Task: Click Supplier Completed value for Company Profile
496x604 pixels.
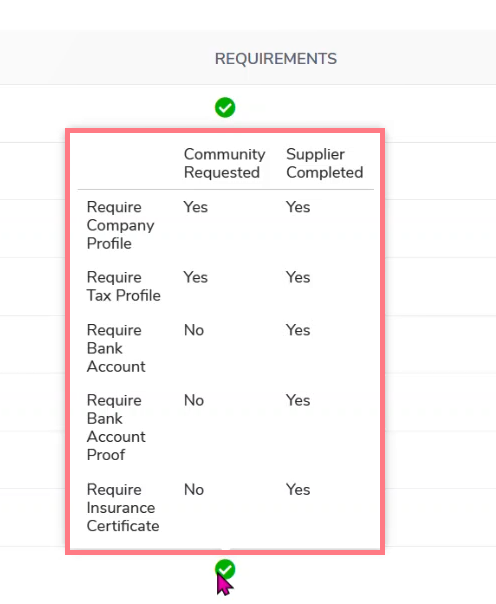Action: tap(298, 207)
